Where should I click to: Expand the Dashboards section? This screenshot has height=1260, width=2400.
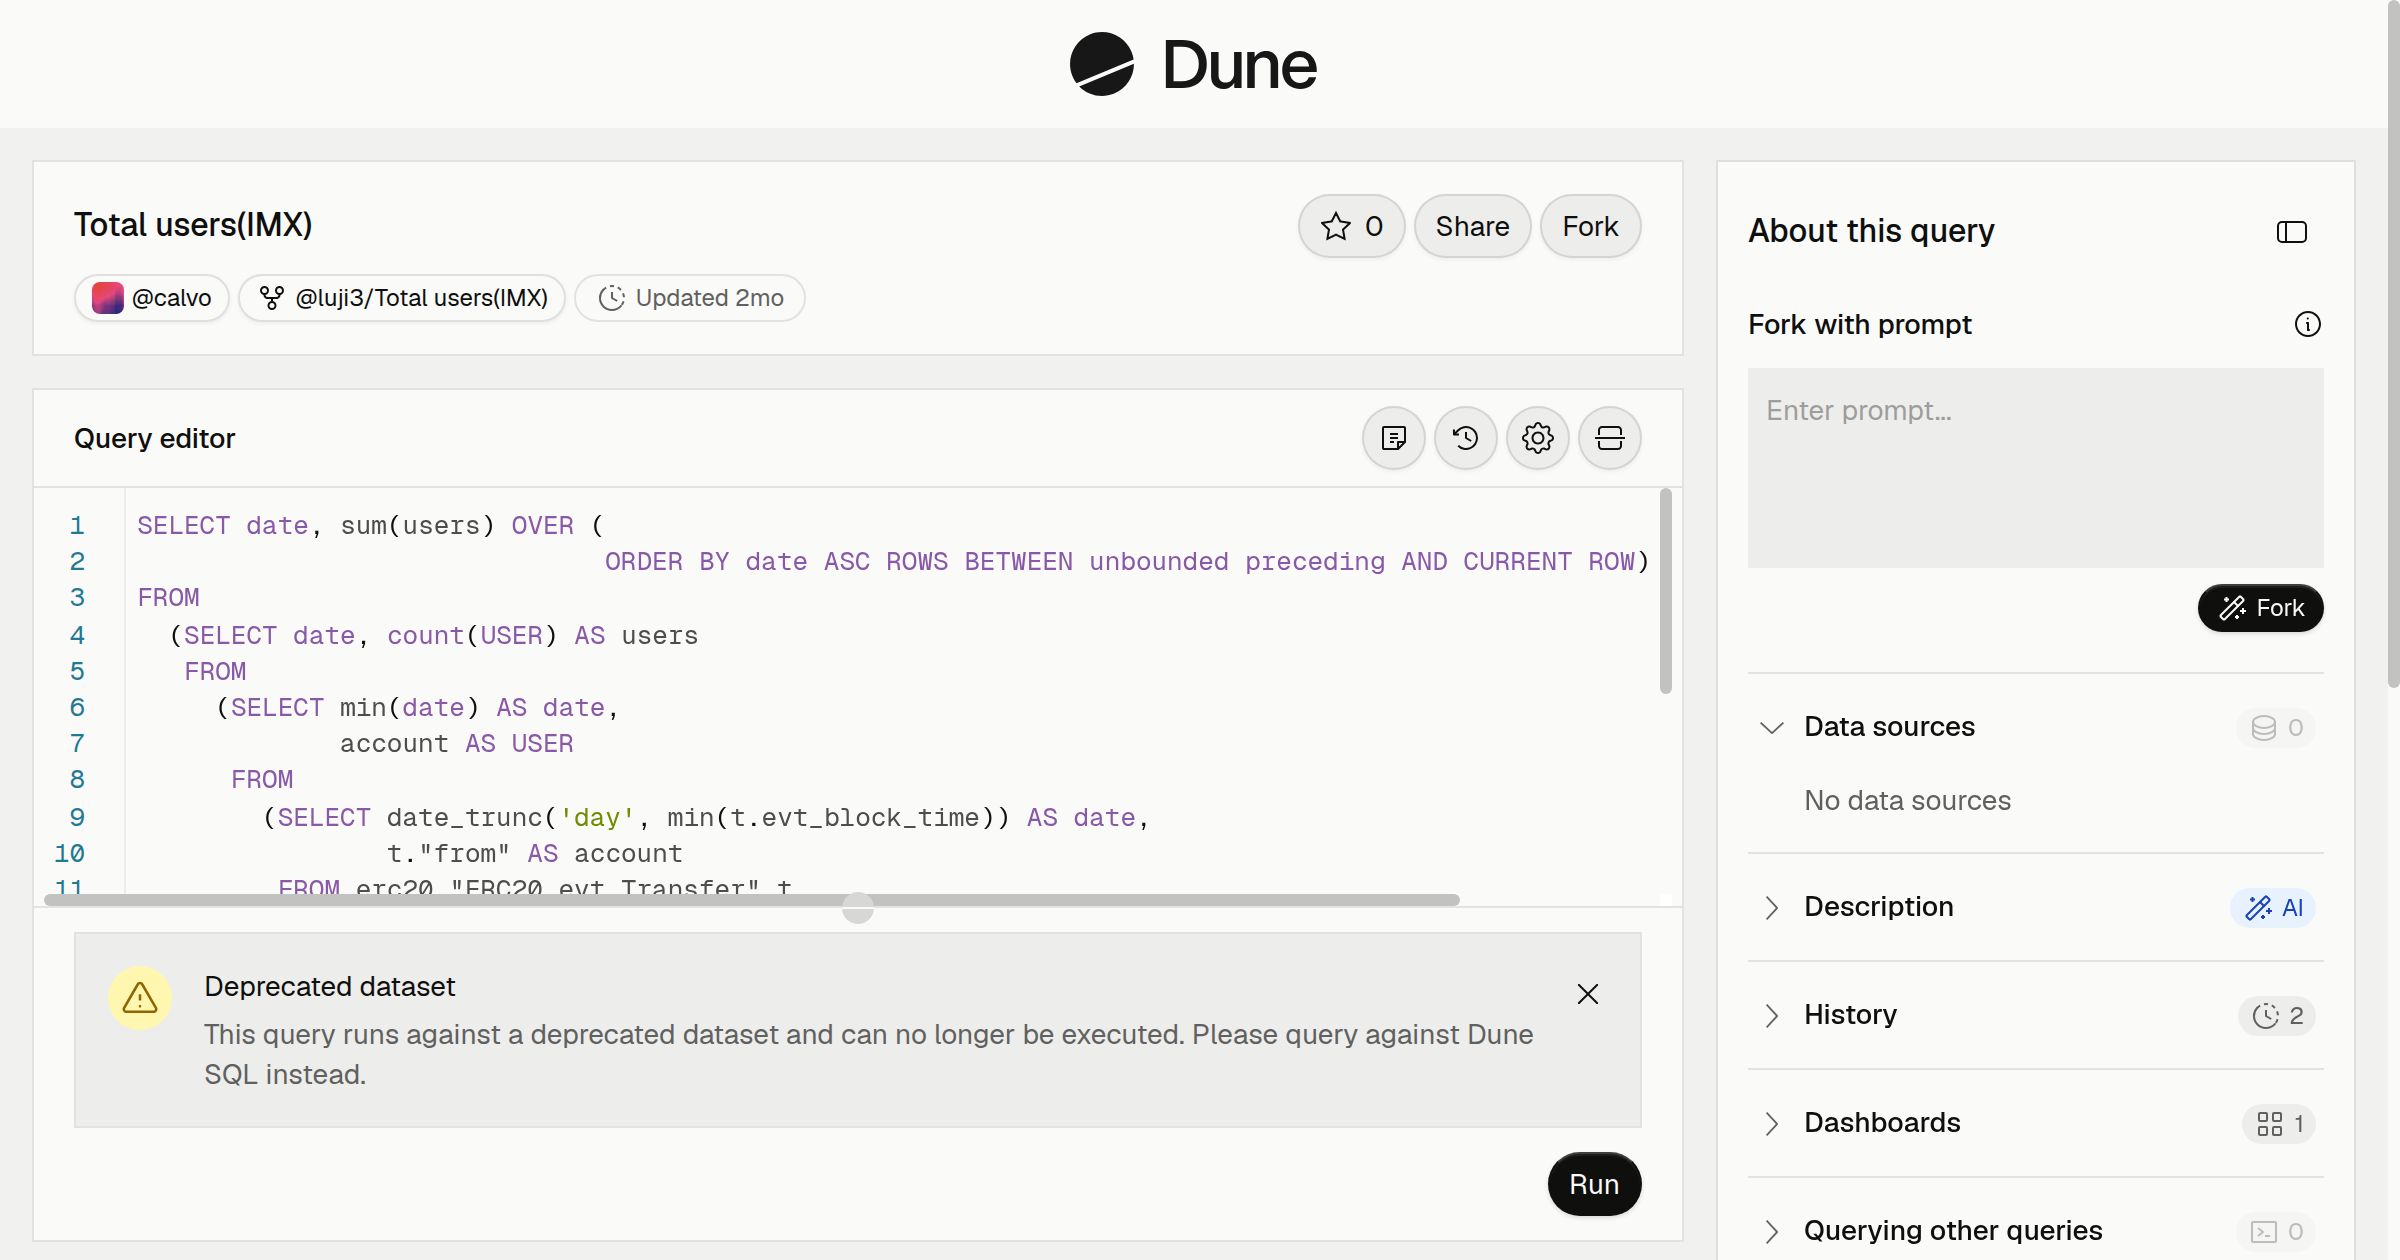click(1771, 1124)
